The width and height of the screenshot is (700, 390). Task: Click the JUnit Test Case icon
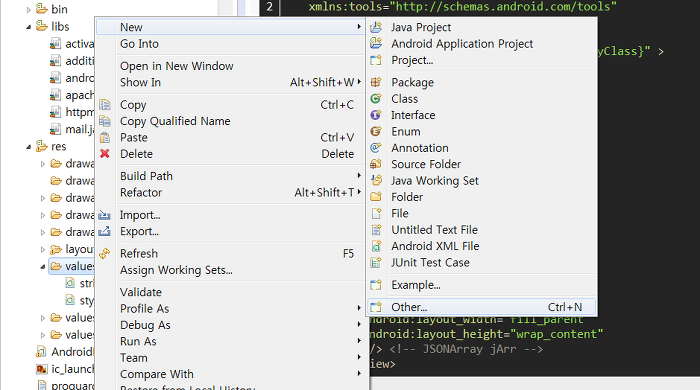[x=376, y=262]
